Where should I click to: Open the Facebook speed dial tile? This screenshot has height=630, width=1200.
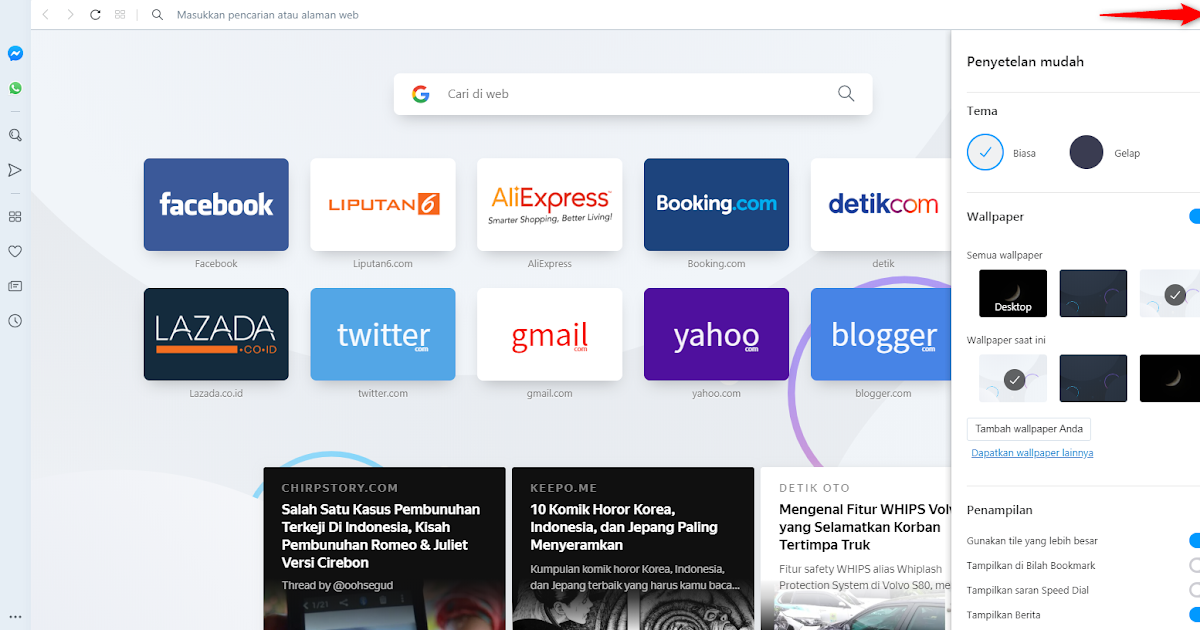tap(216, 204)
